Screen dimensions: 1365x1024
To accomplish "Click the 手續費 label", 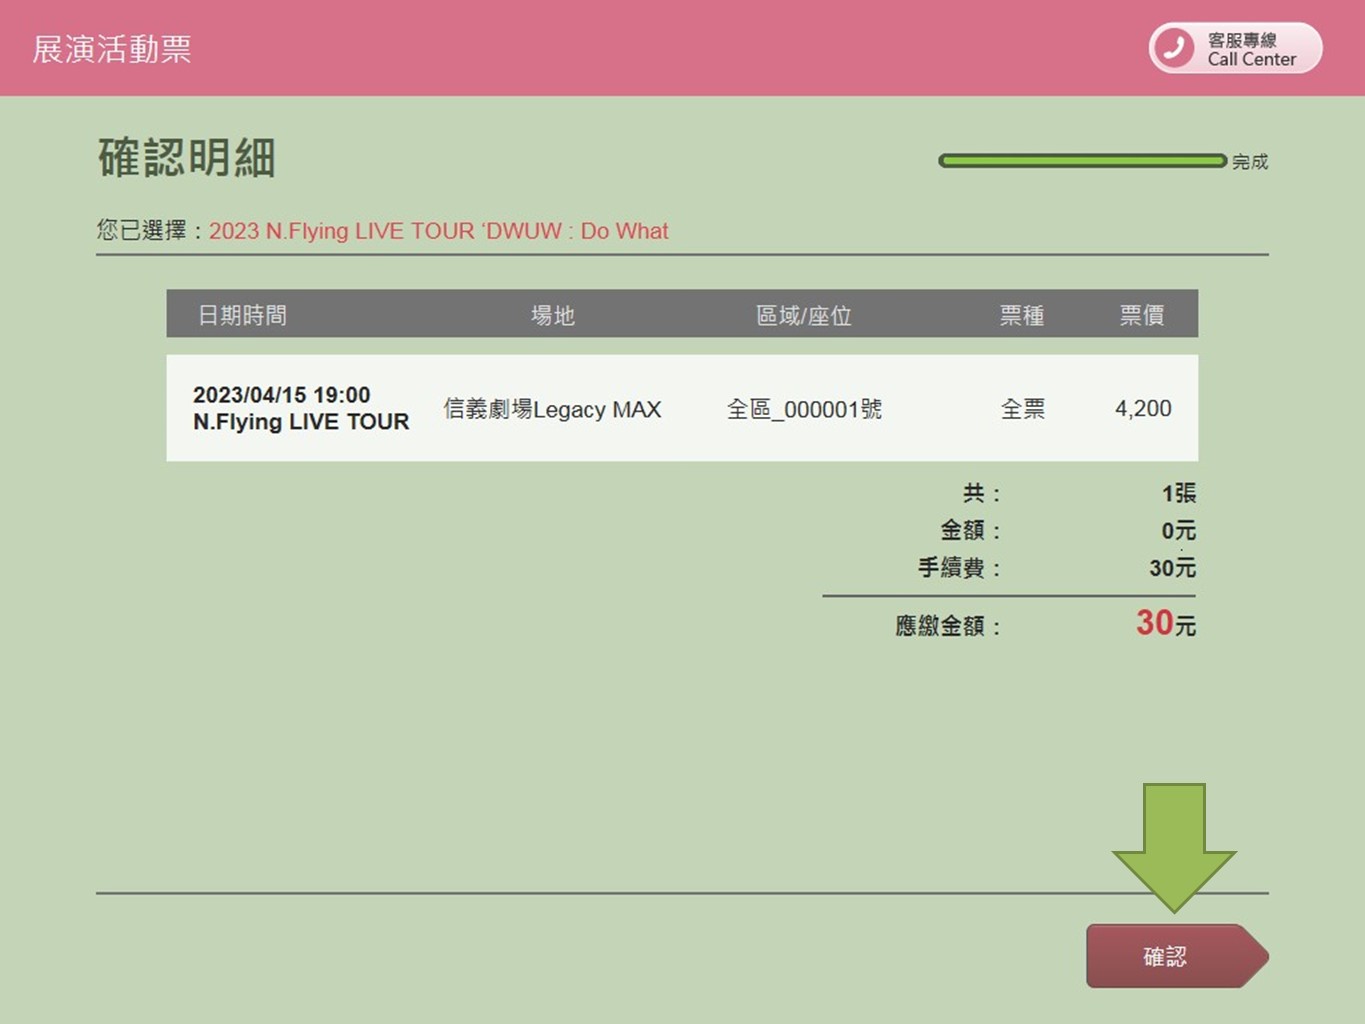I will tap(959, 568).
